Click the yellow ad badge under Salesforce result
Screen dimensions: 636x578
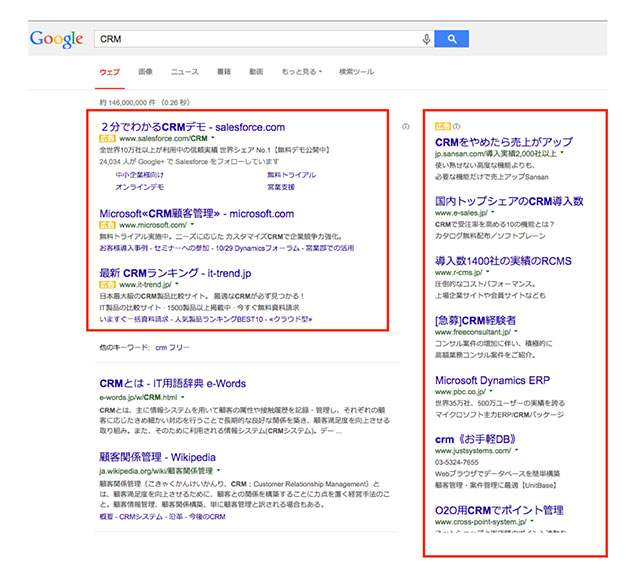pos(108,138)
